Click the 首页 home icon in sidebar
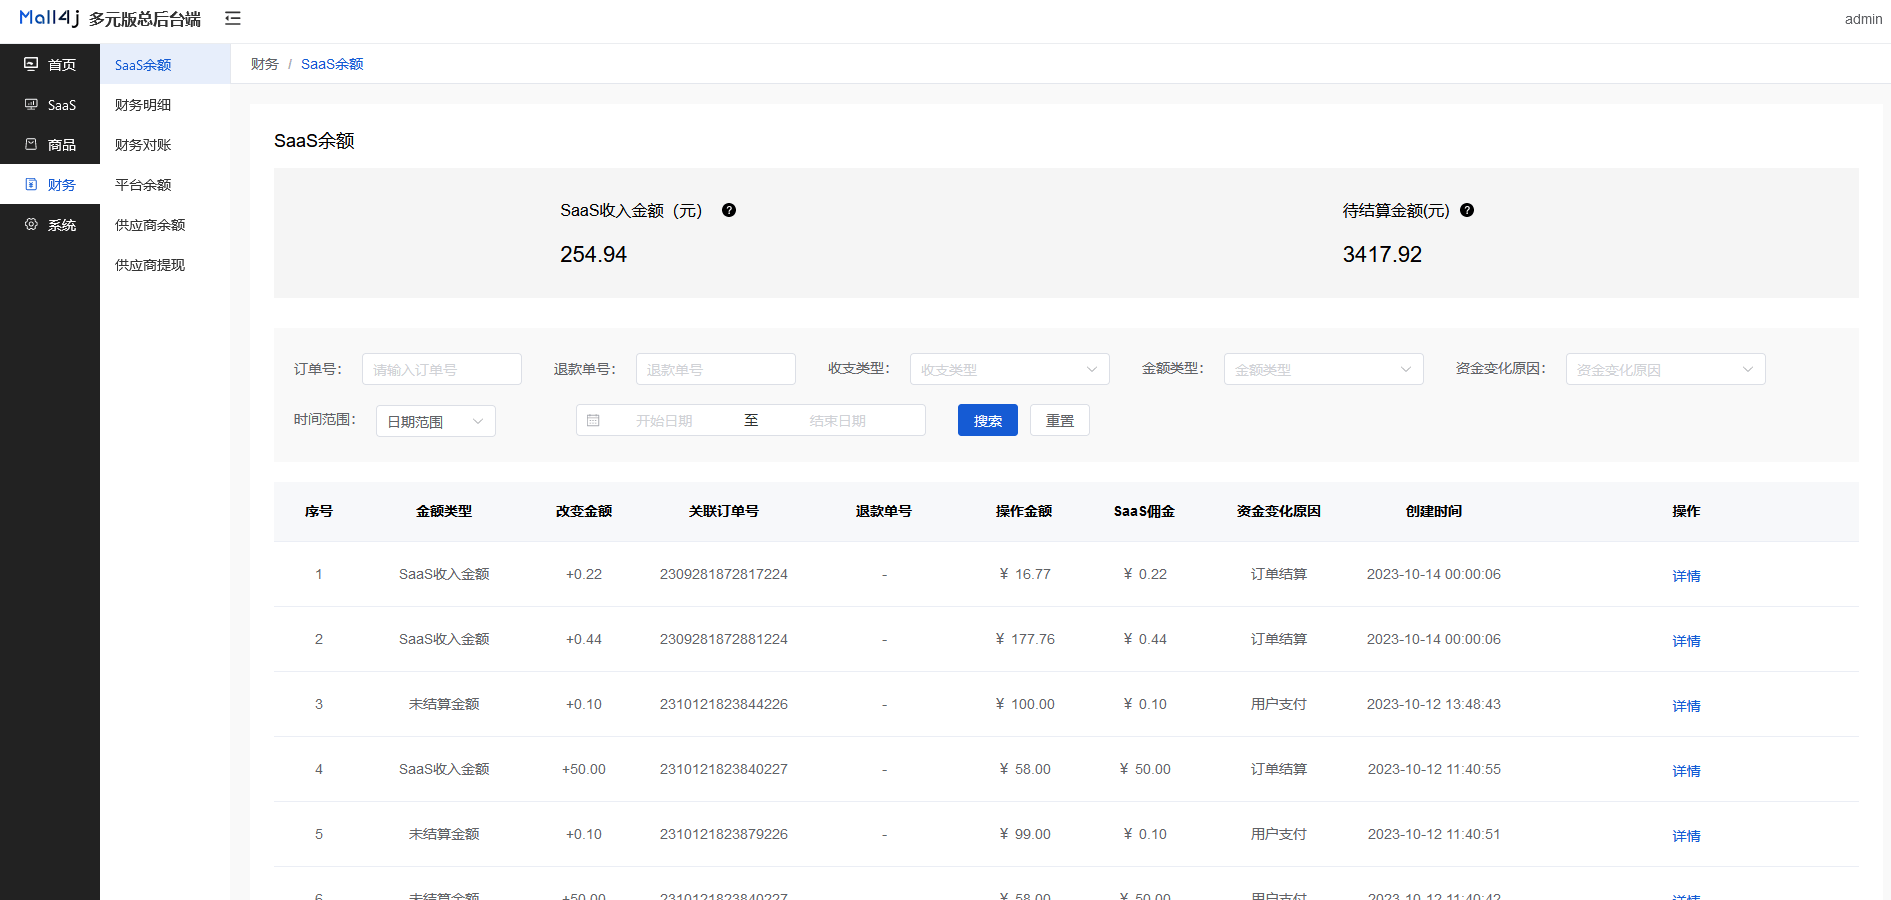The height and width of the screenshot is (900, 1891). (31, 64)
